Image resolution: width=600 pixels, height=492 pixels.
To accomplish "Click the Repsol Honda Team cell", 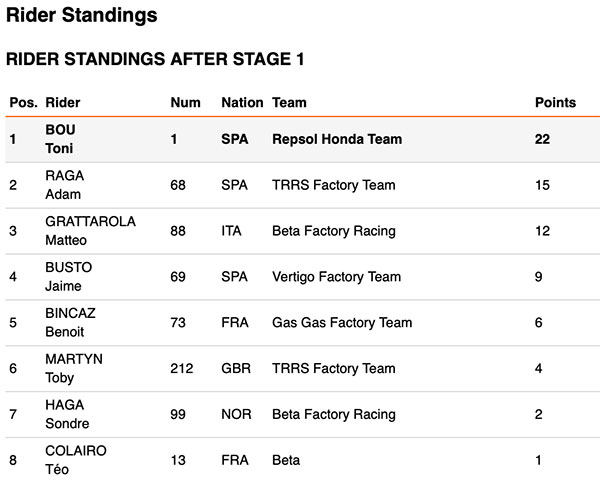I will click(337, 139).
